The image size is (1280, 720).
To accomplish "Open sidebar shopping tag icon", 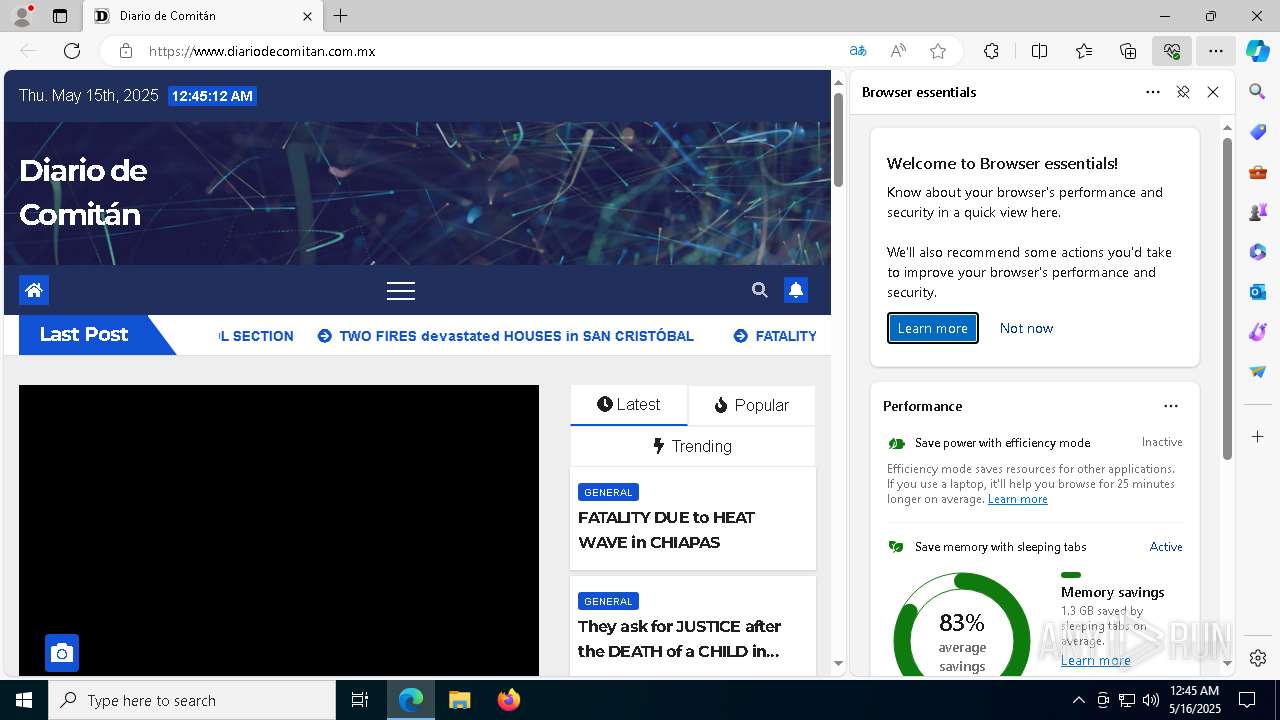I will coord(1258,132).
